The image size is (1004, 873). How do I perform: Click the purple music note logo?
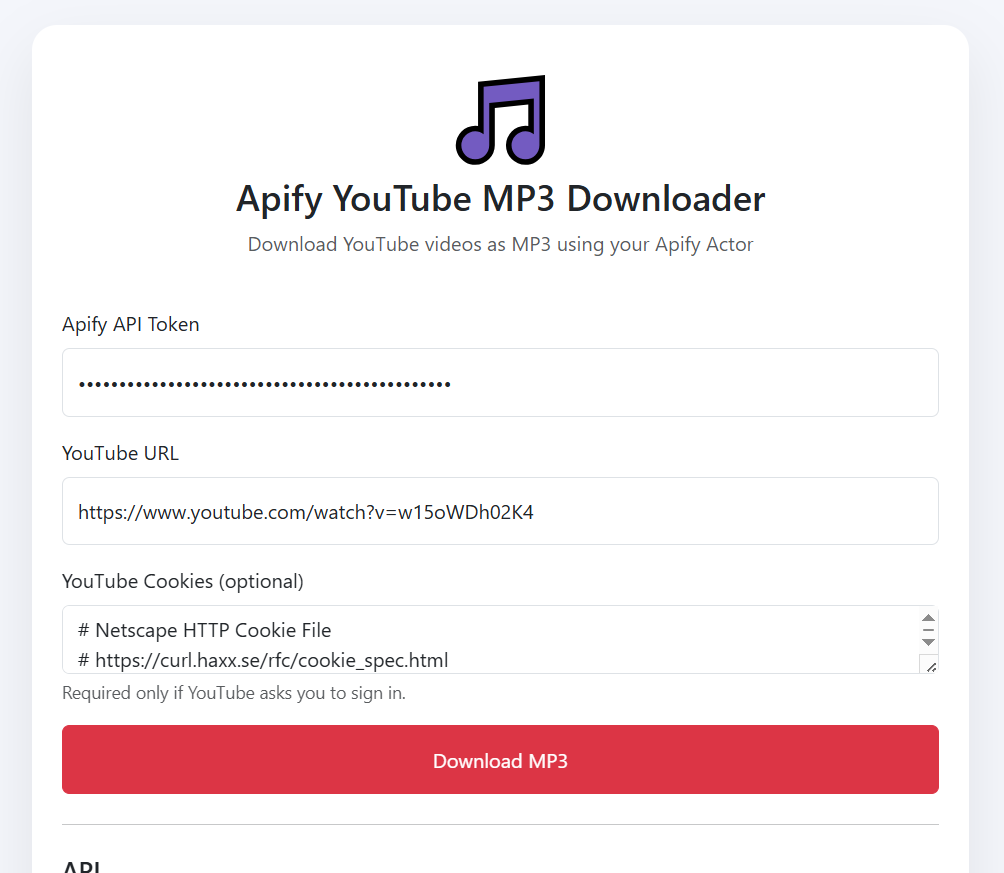501,120
